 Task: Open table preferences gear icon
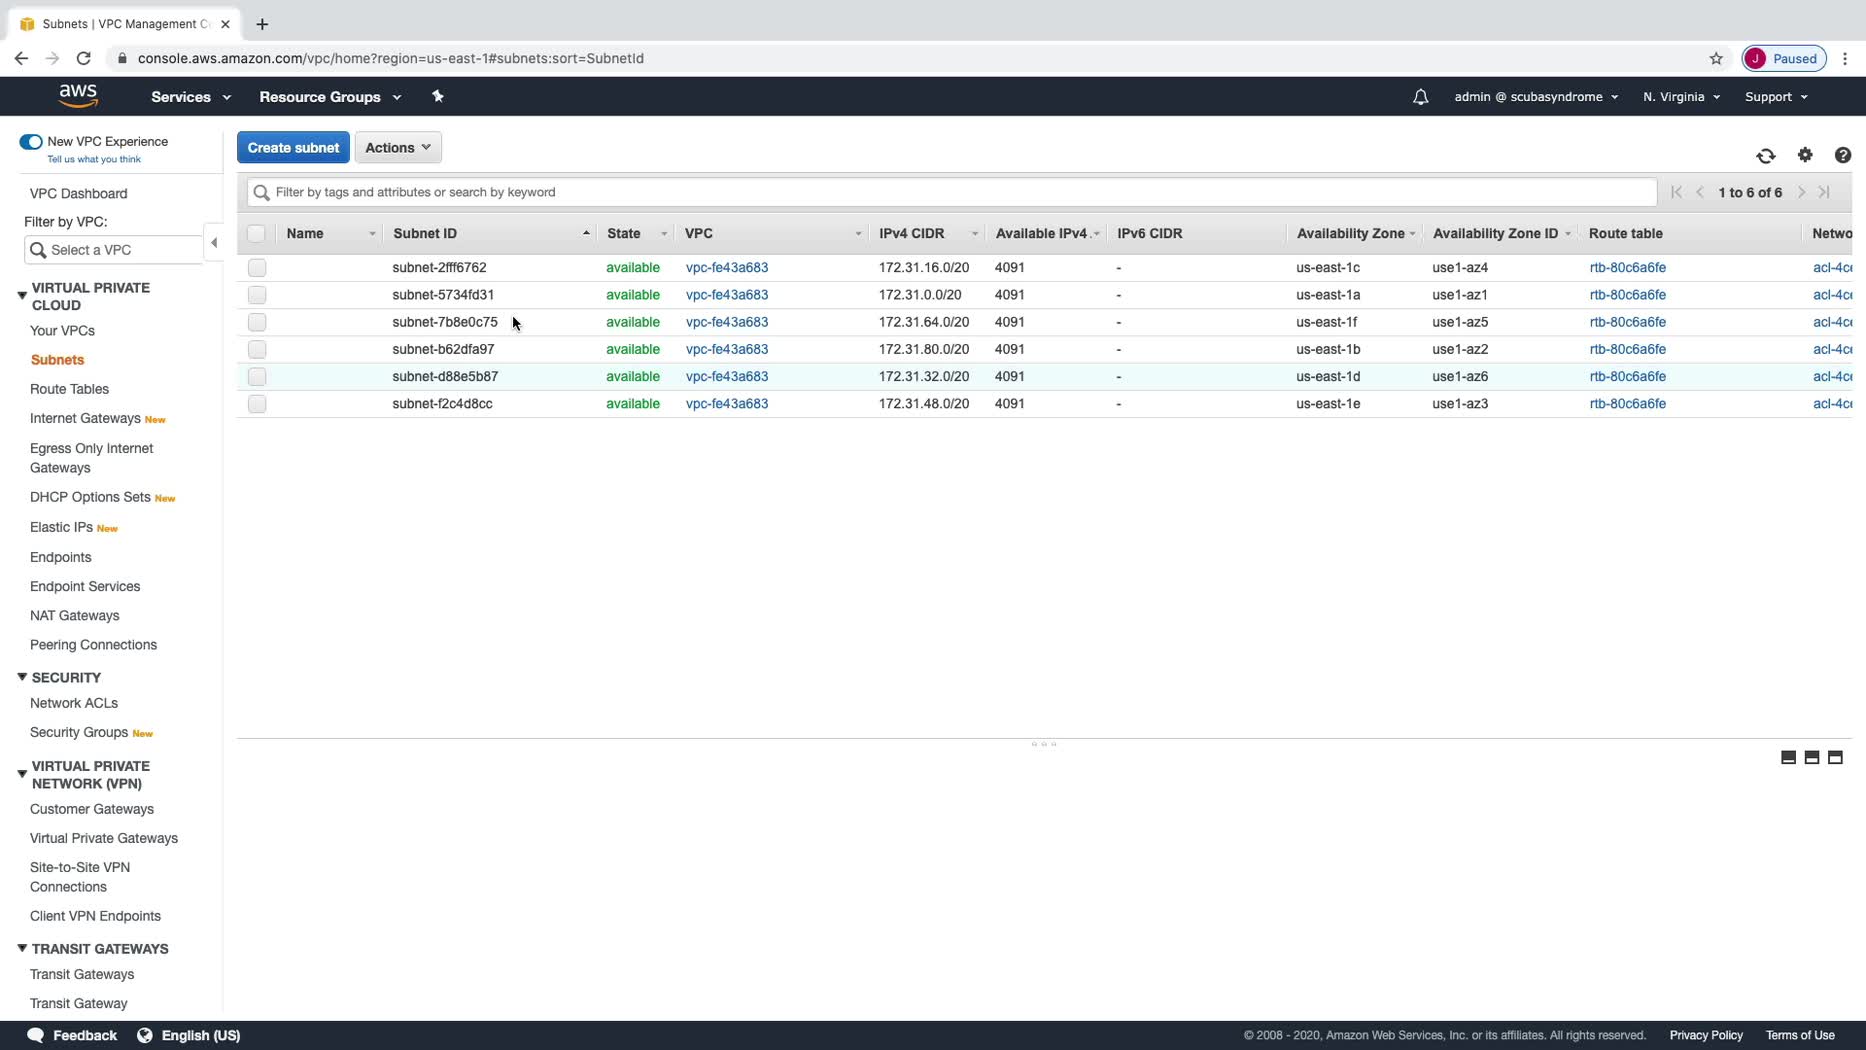tap(1805, 155)
